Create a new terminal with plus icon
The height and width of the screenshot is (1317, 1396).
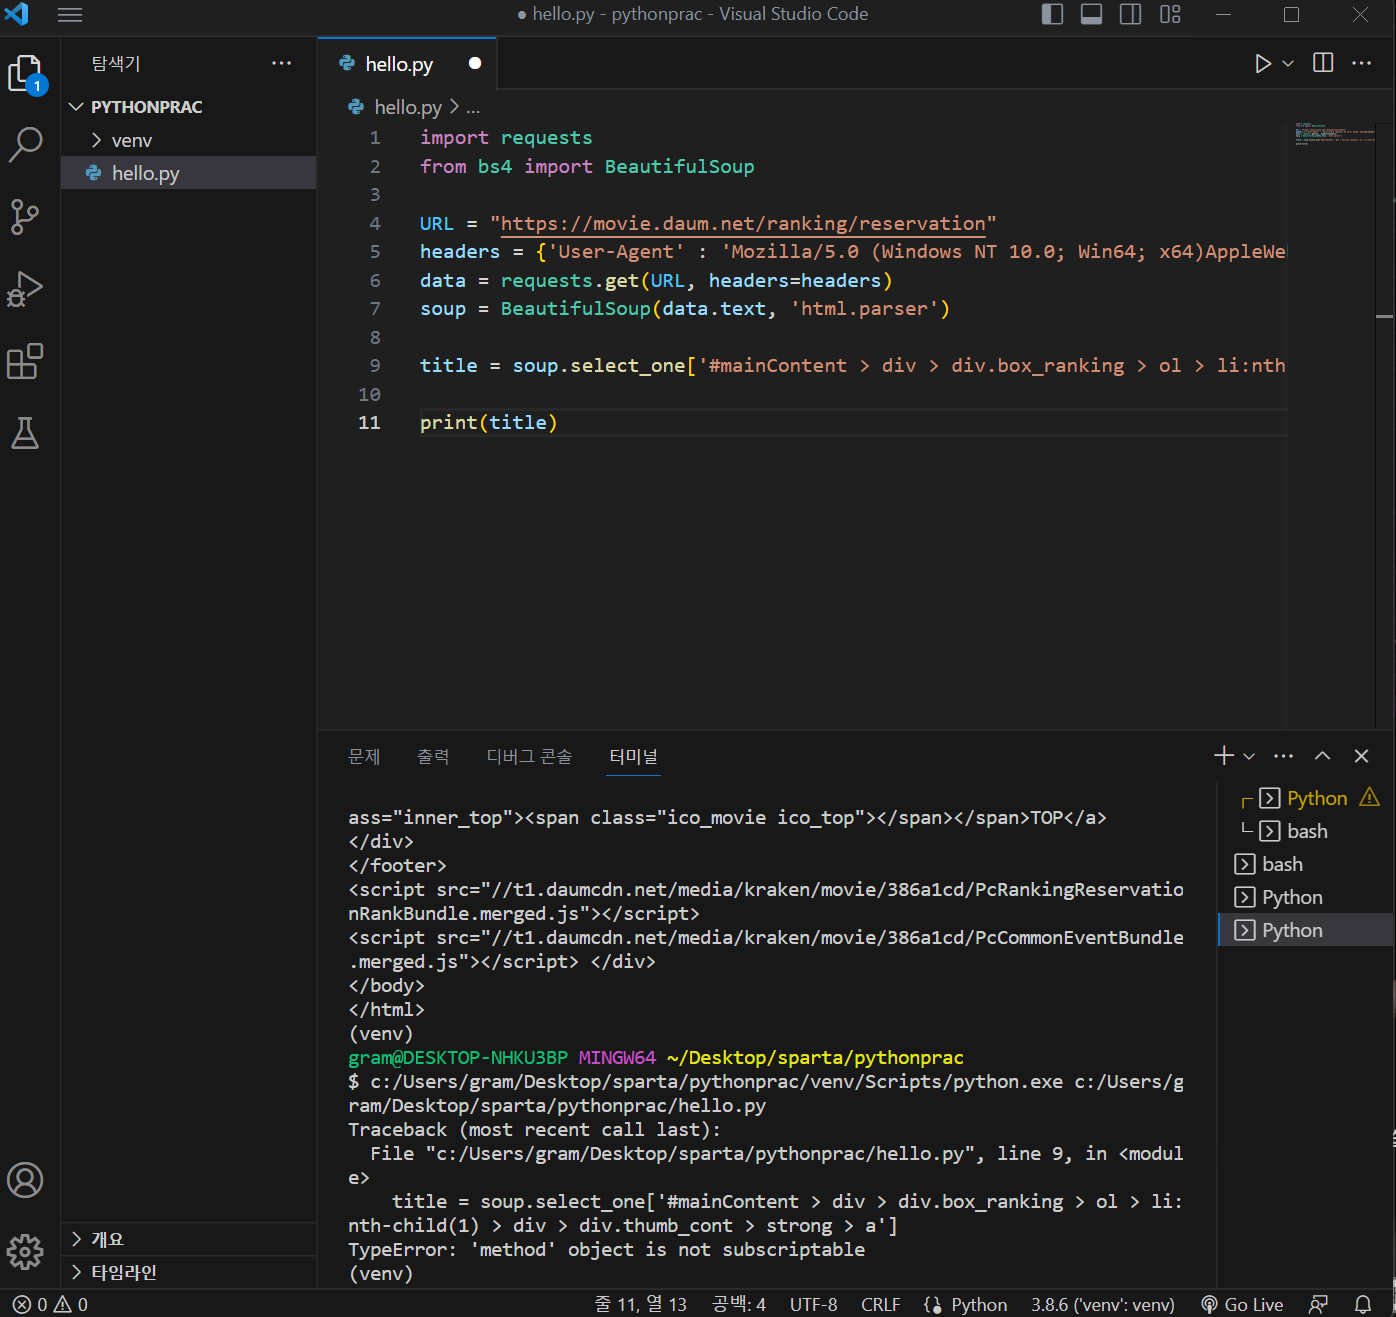tap(1223, 756)
